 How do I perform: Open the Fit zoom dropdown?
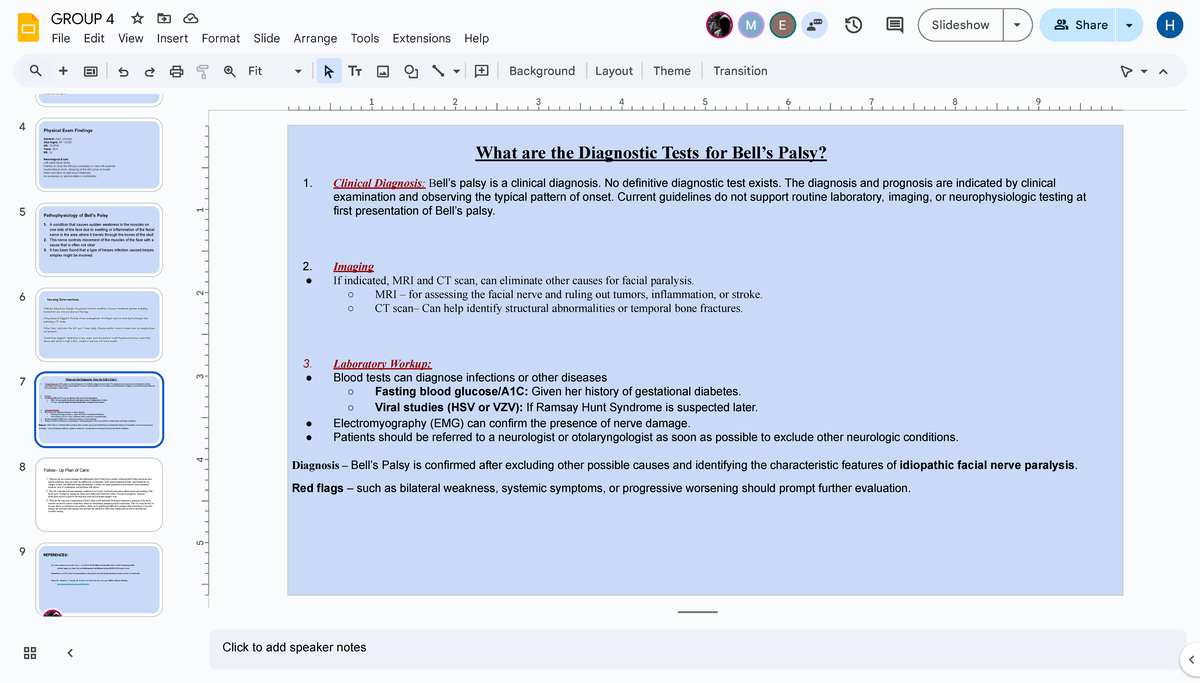click(297, 71)
